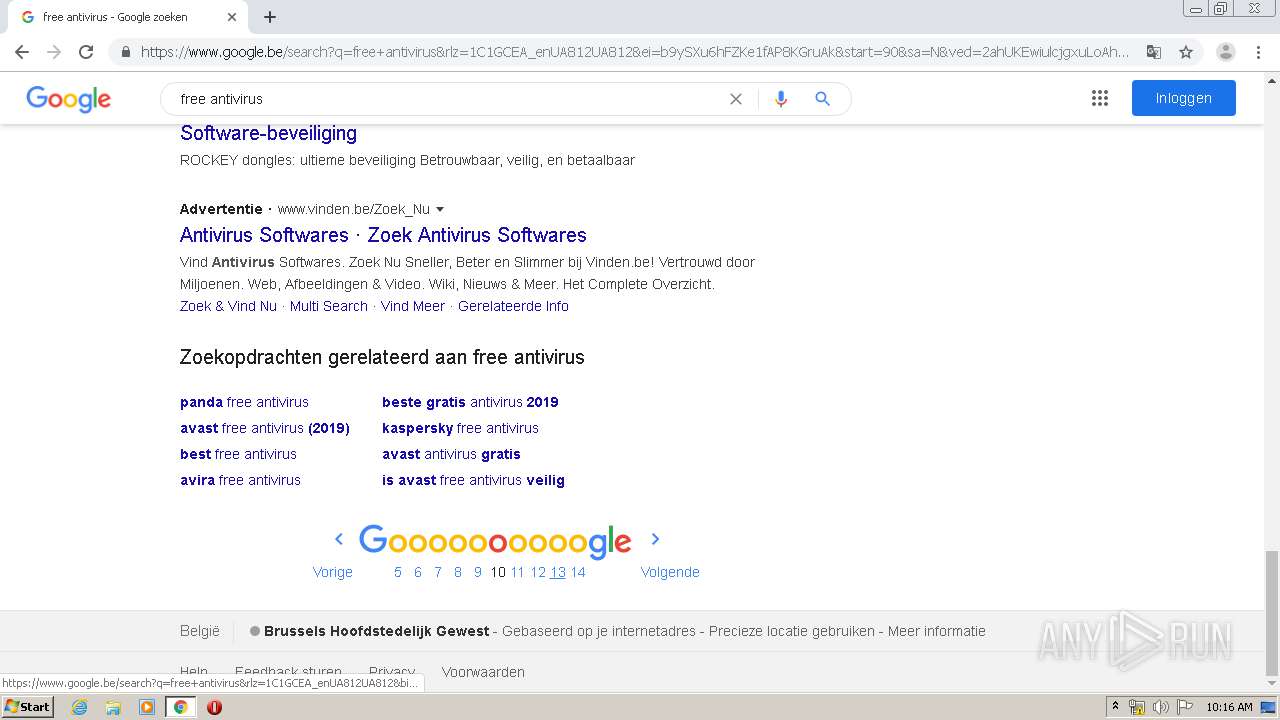1280x720 pixels.
Task: Bookmark this page with the star icon
Action: [1186, 52]
